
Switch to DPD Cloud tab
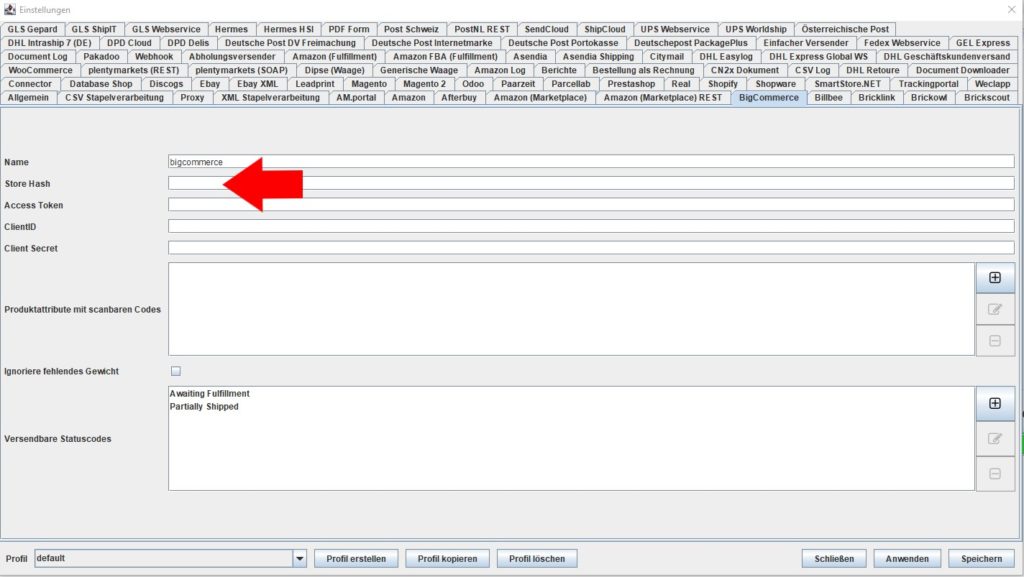tap(129, 43)
